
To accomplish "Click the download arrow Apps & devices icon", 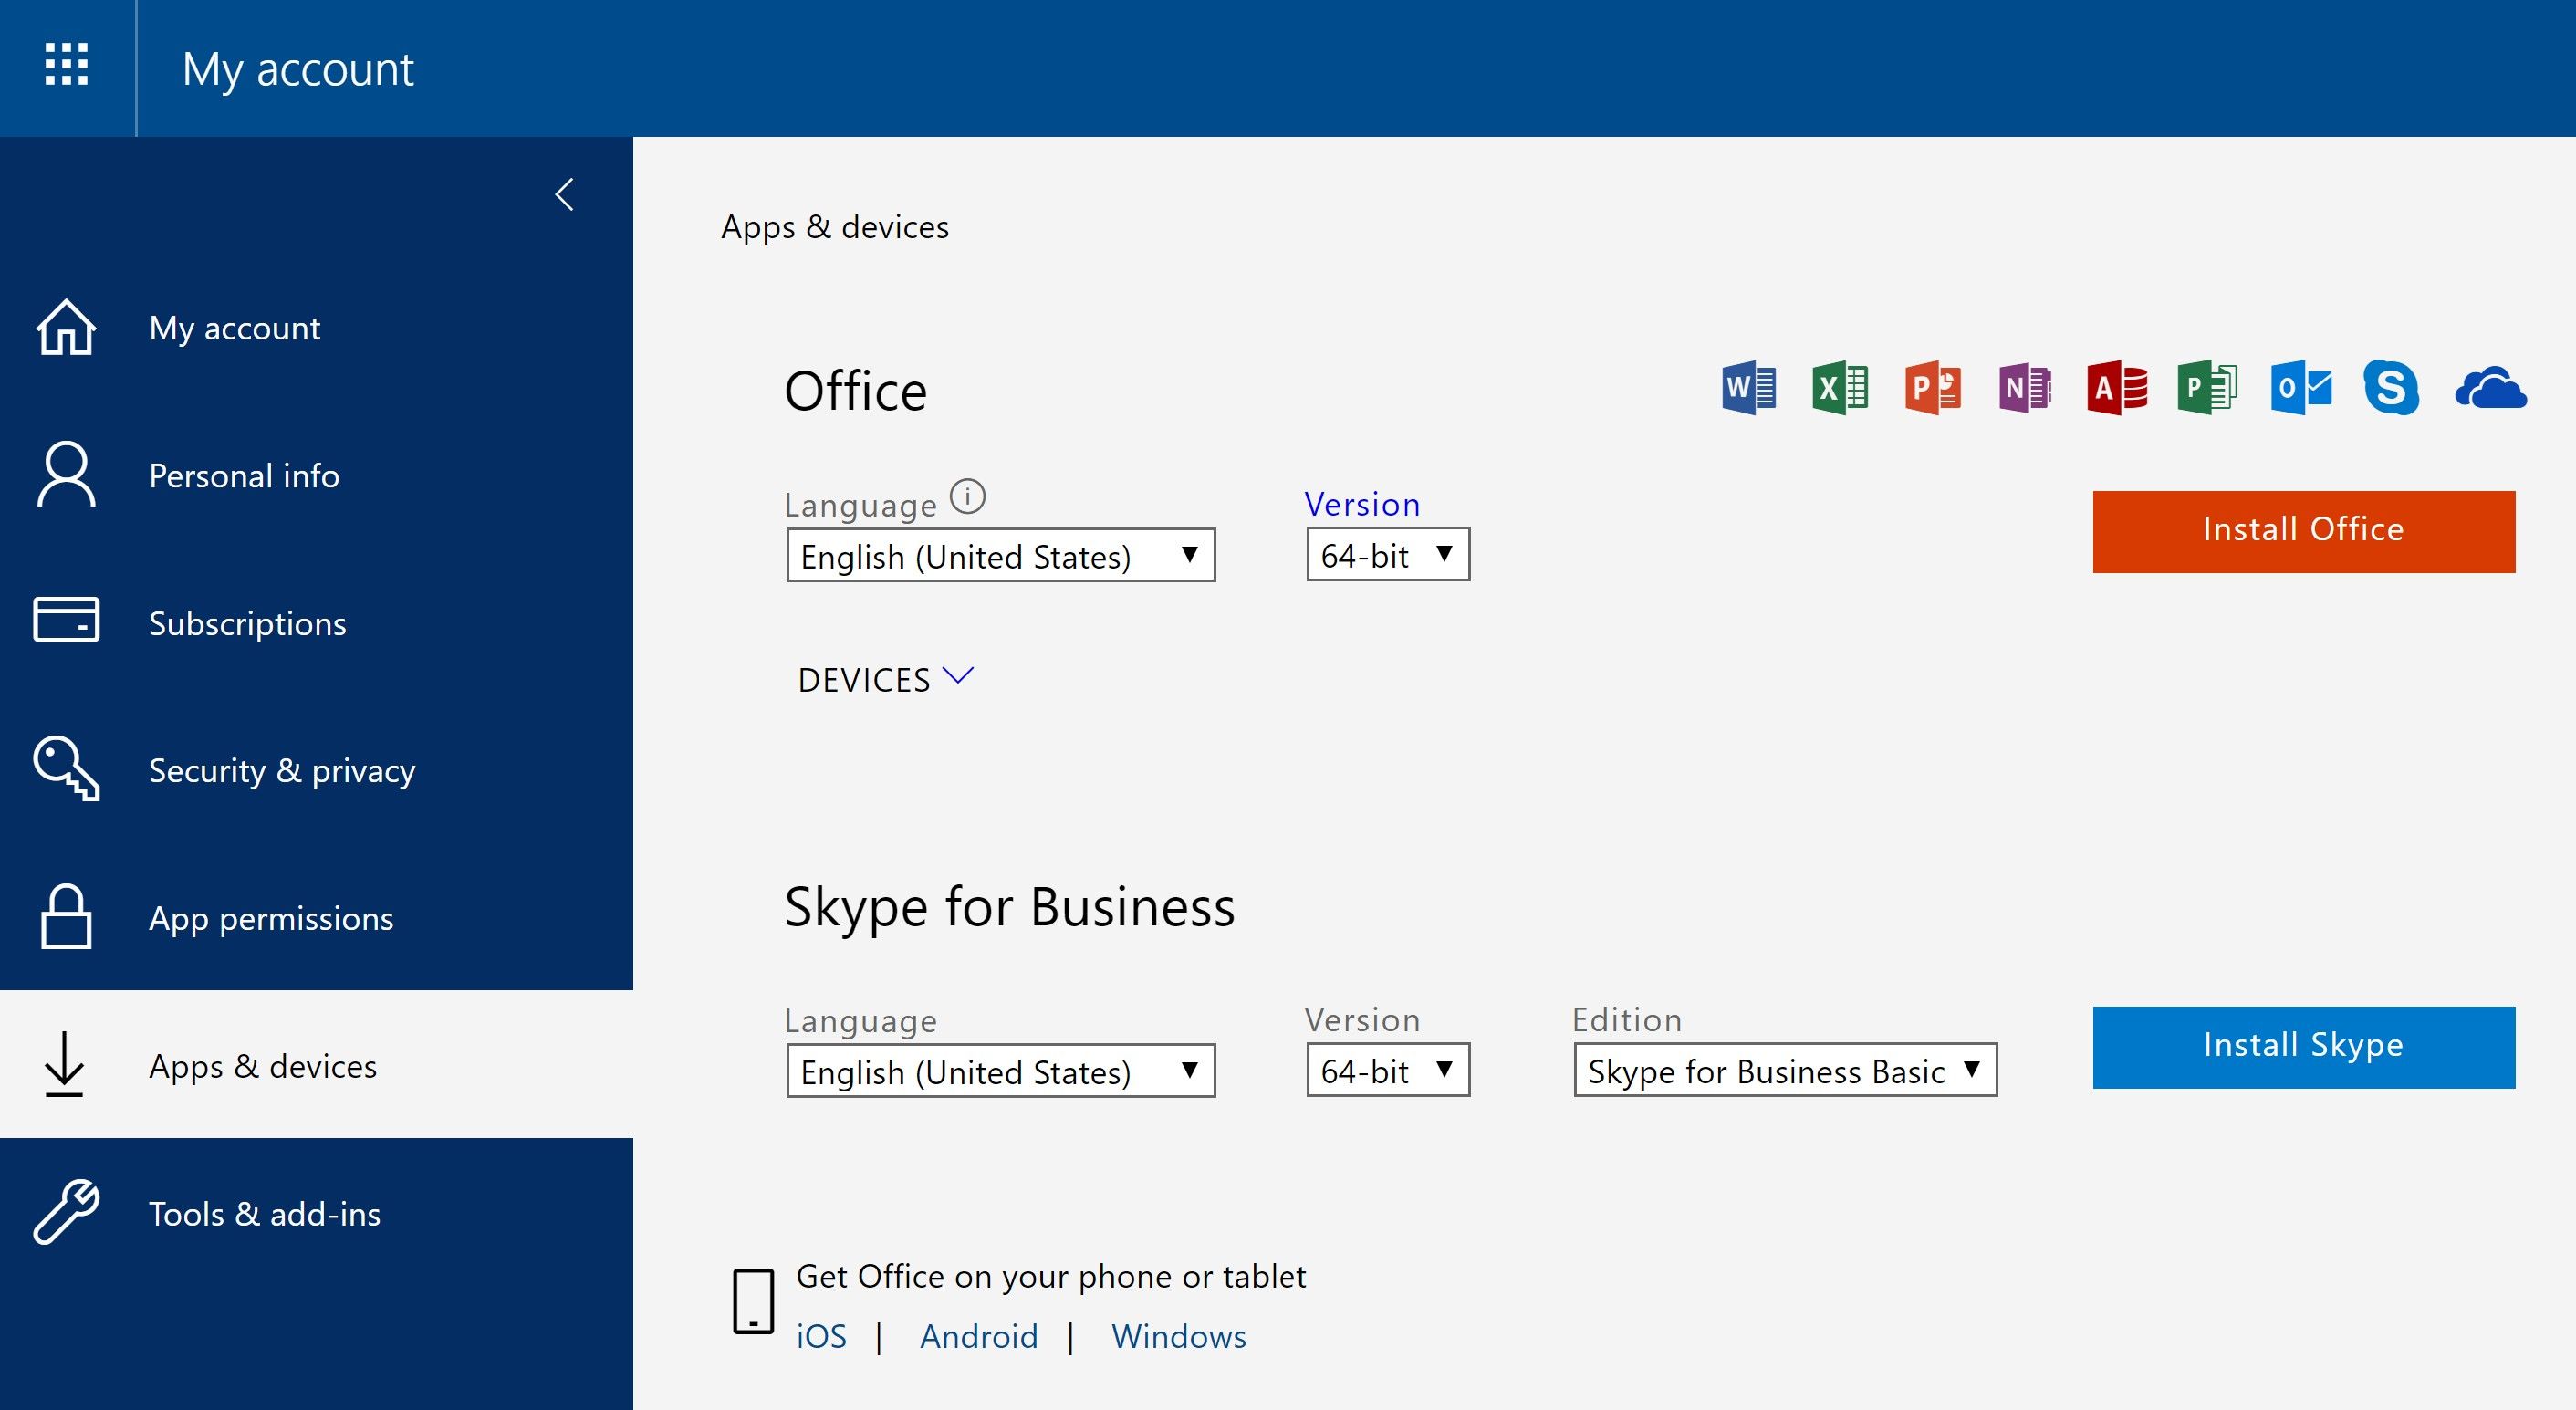I will pyautogui.click(x=65, y=1064).
